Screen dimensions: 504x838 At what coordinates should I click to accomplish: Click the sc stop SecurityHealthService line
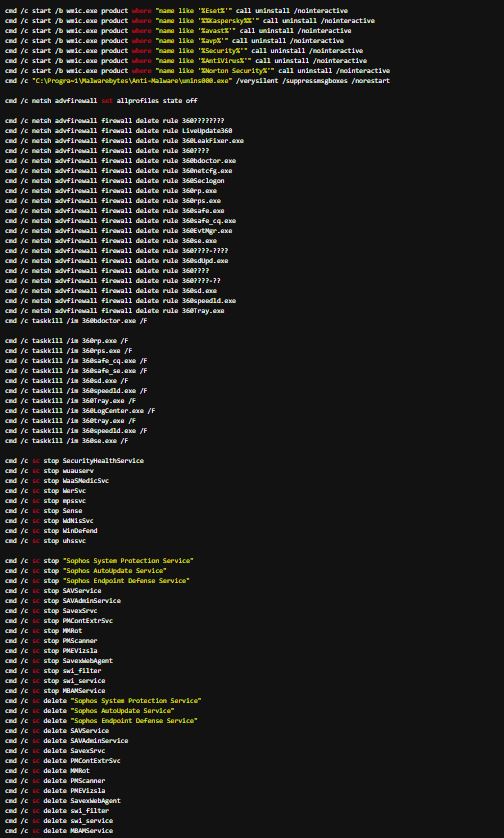tap(74, 461)
